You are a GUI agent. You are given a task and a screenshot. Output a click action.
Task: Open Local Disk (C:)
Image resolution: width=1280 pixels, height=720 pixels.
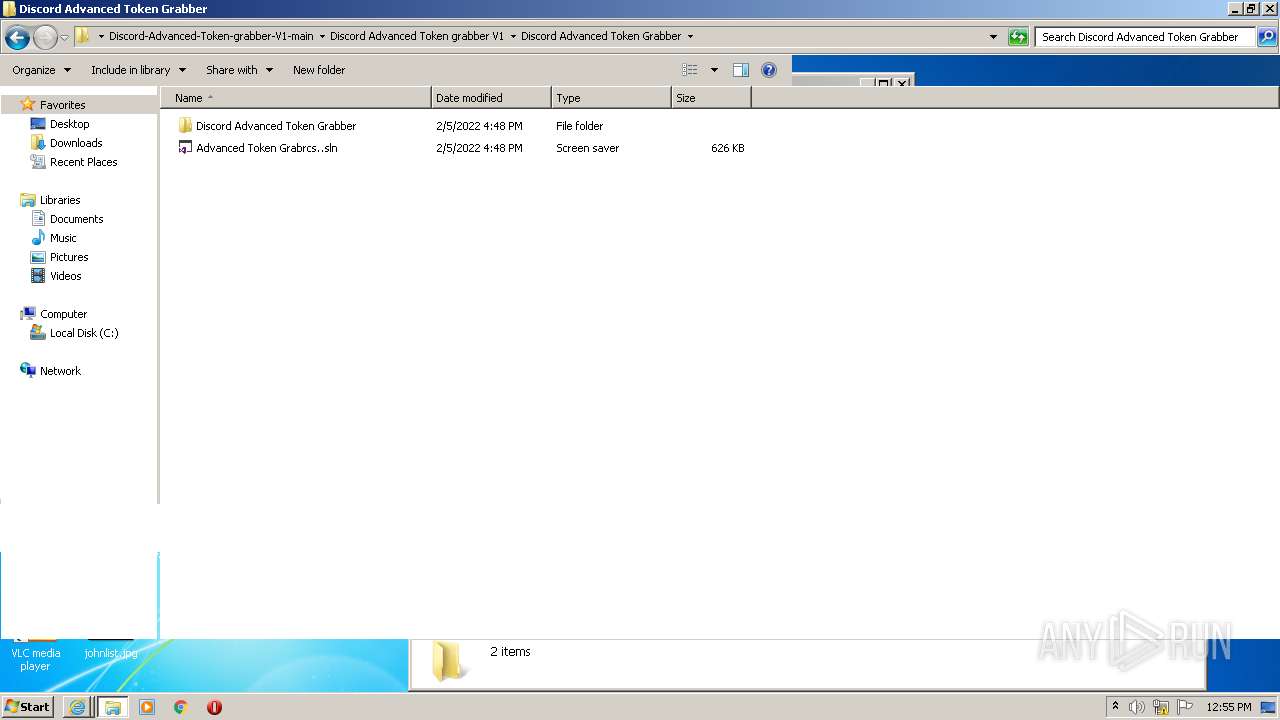84,333
